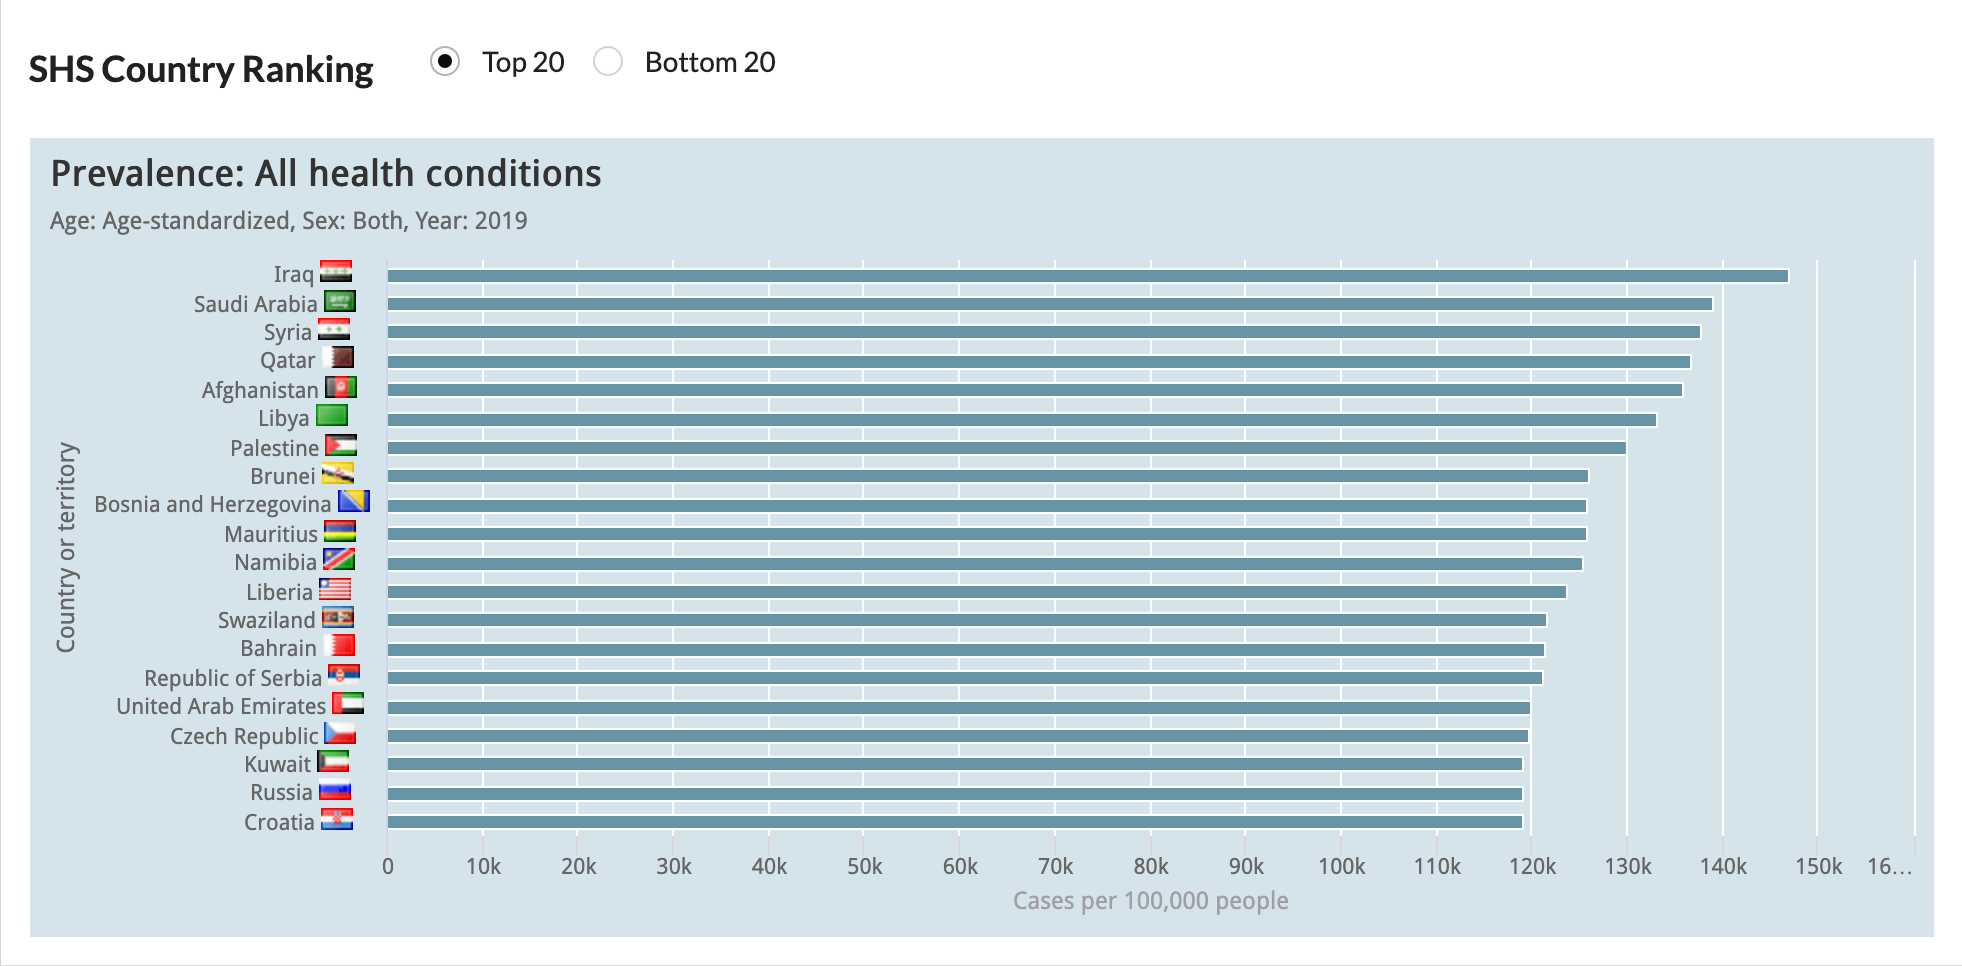Click the Swaziland prevalence bar

coord(966,620)
